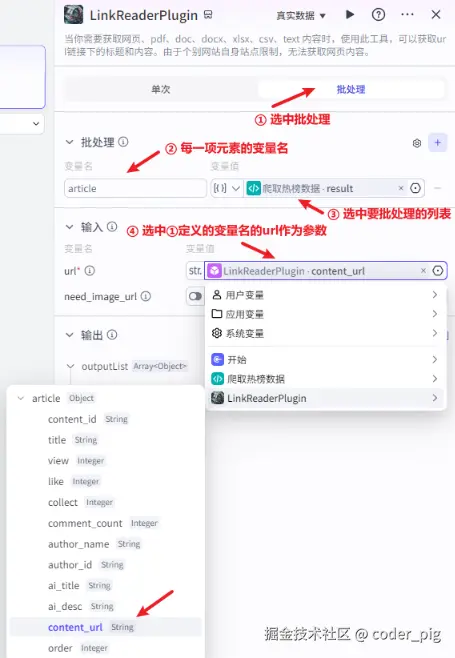Expand 系统变量 in variable menu
Screen dimensions: 455x658
point(325,334)
